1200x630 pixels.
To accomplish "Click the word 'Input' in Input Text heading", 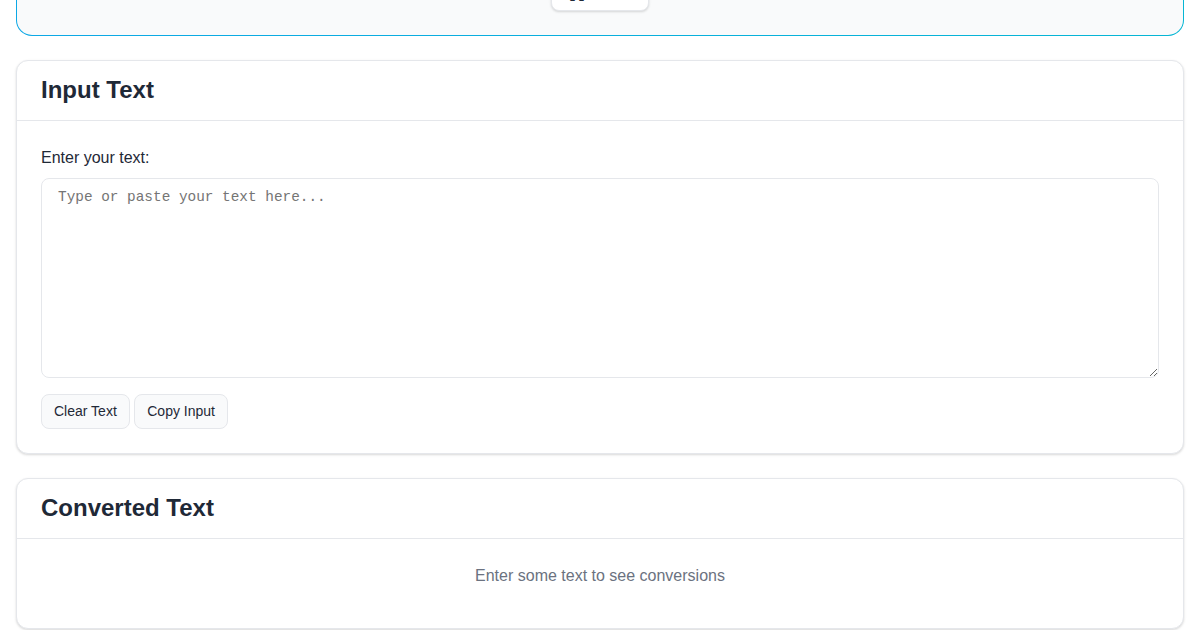I will point(70,90).
